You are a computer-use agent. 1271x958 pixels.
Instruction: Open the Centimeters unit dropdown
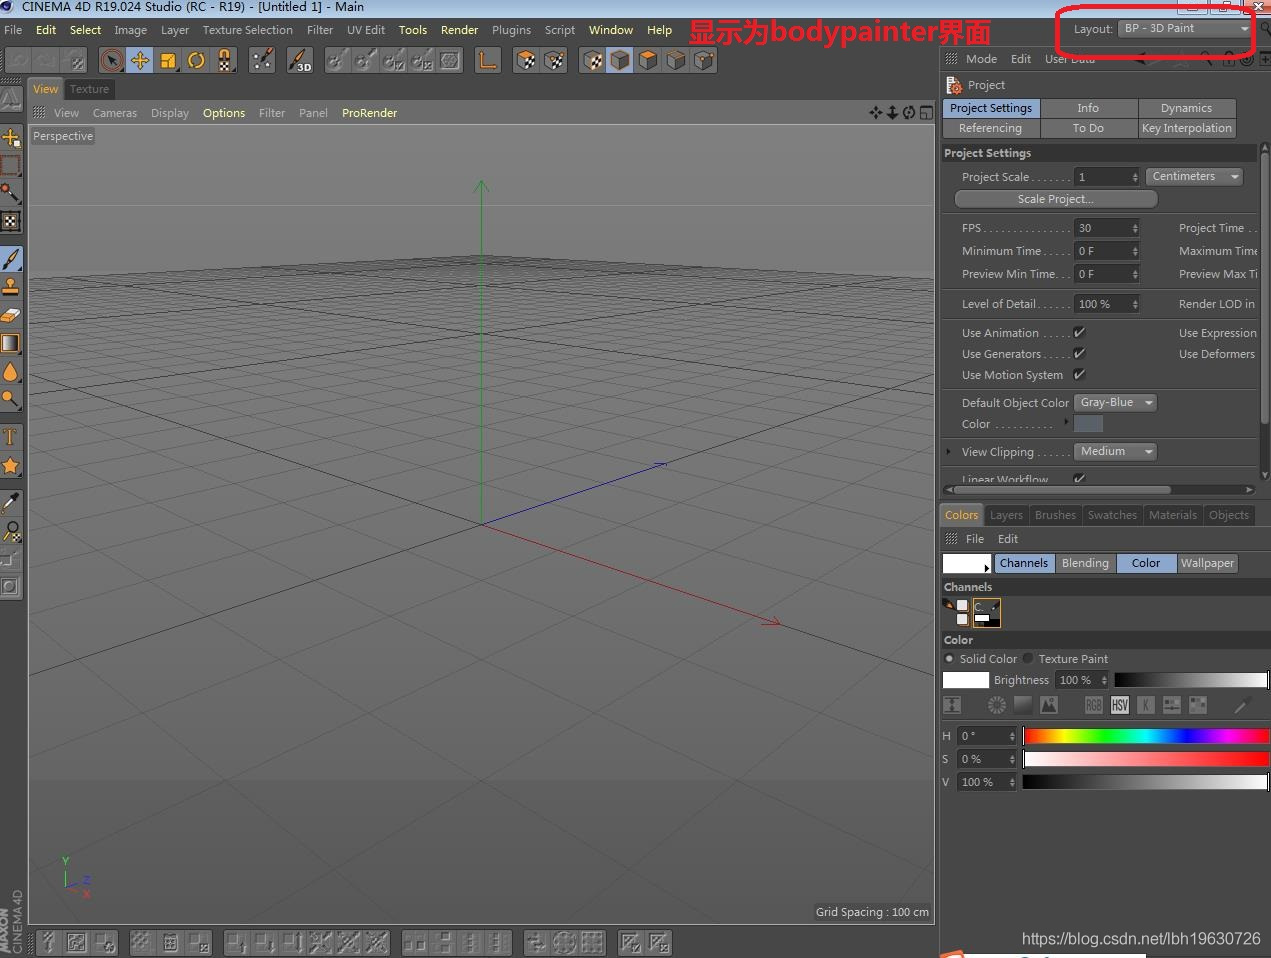1194,177
